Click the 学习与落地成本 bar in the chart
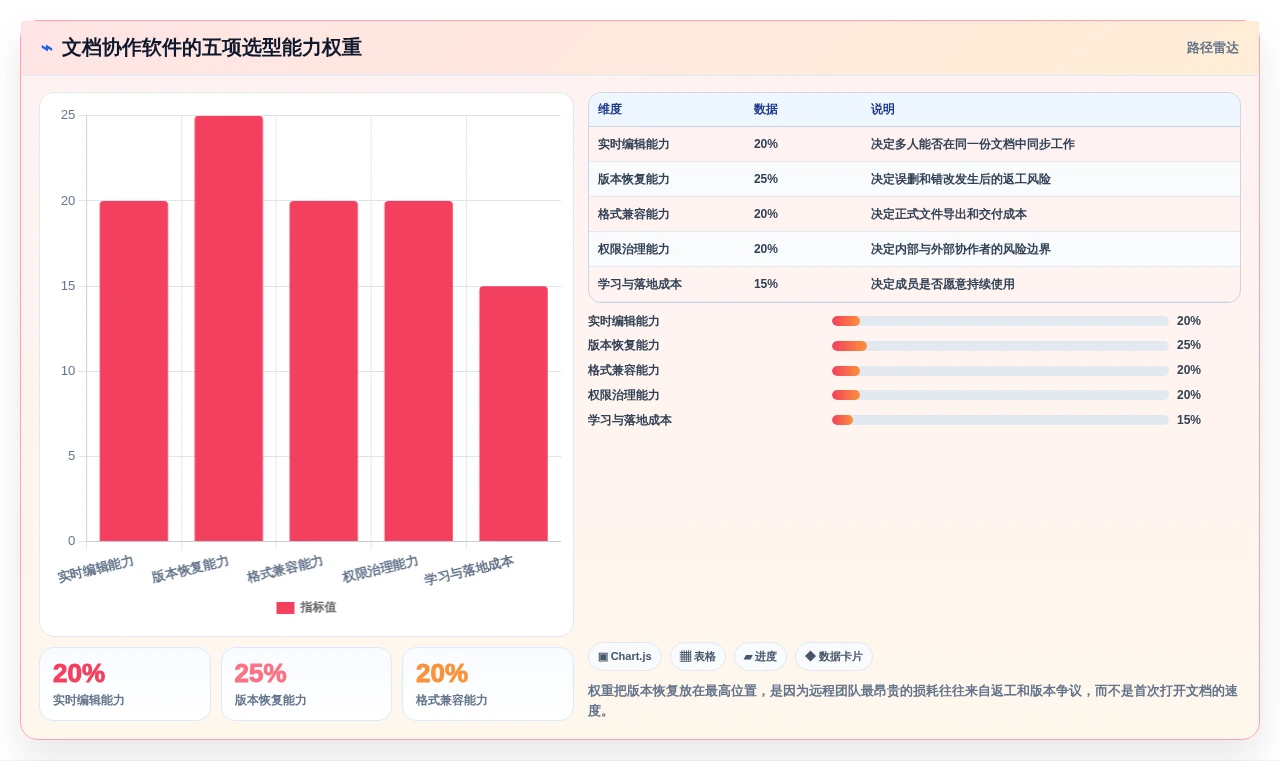Viewport: 1280px width, 761px height. click(x=514, y=414)
